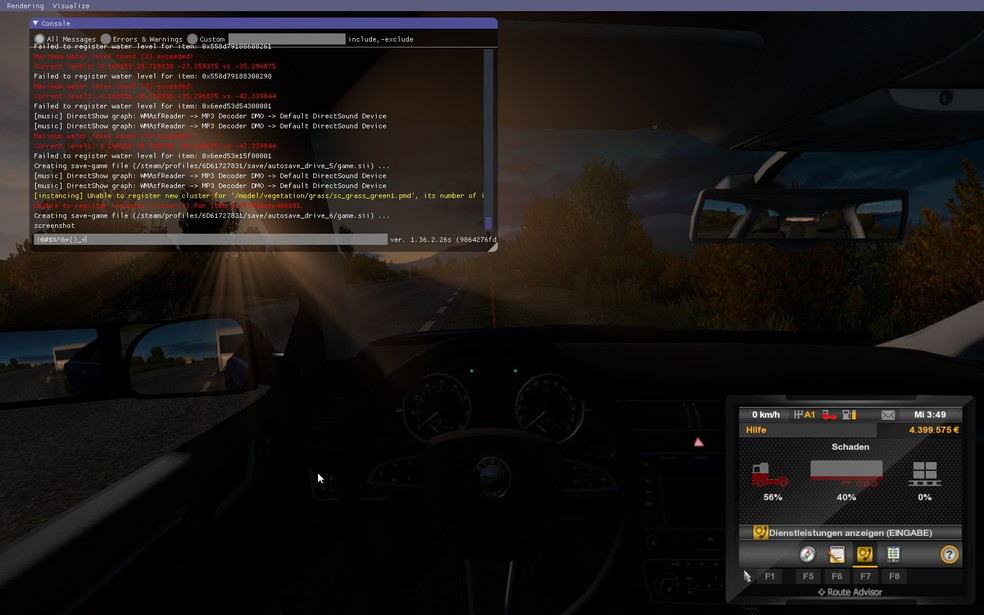Click the include,-exclude hint text
The height and width of the screenshot is (615, 984).
pyautogui.click(x=380, y=39)
